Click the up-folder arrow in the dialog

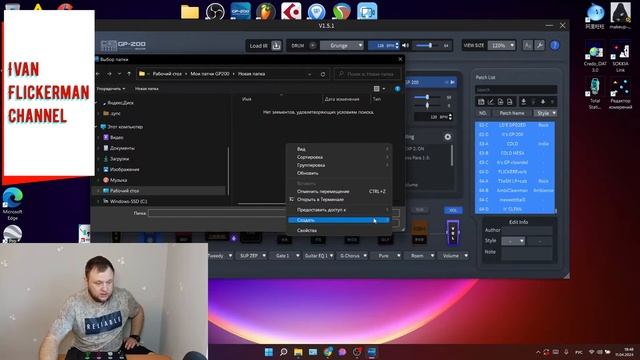click(129, 74)
